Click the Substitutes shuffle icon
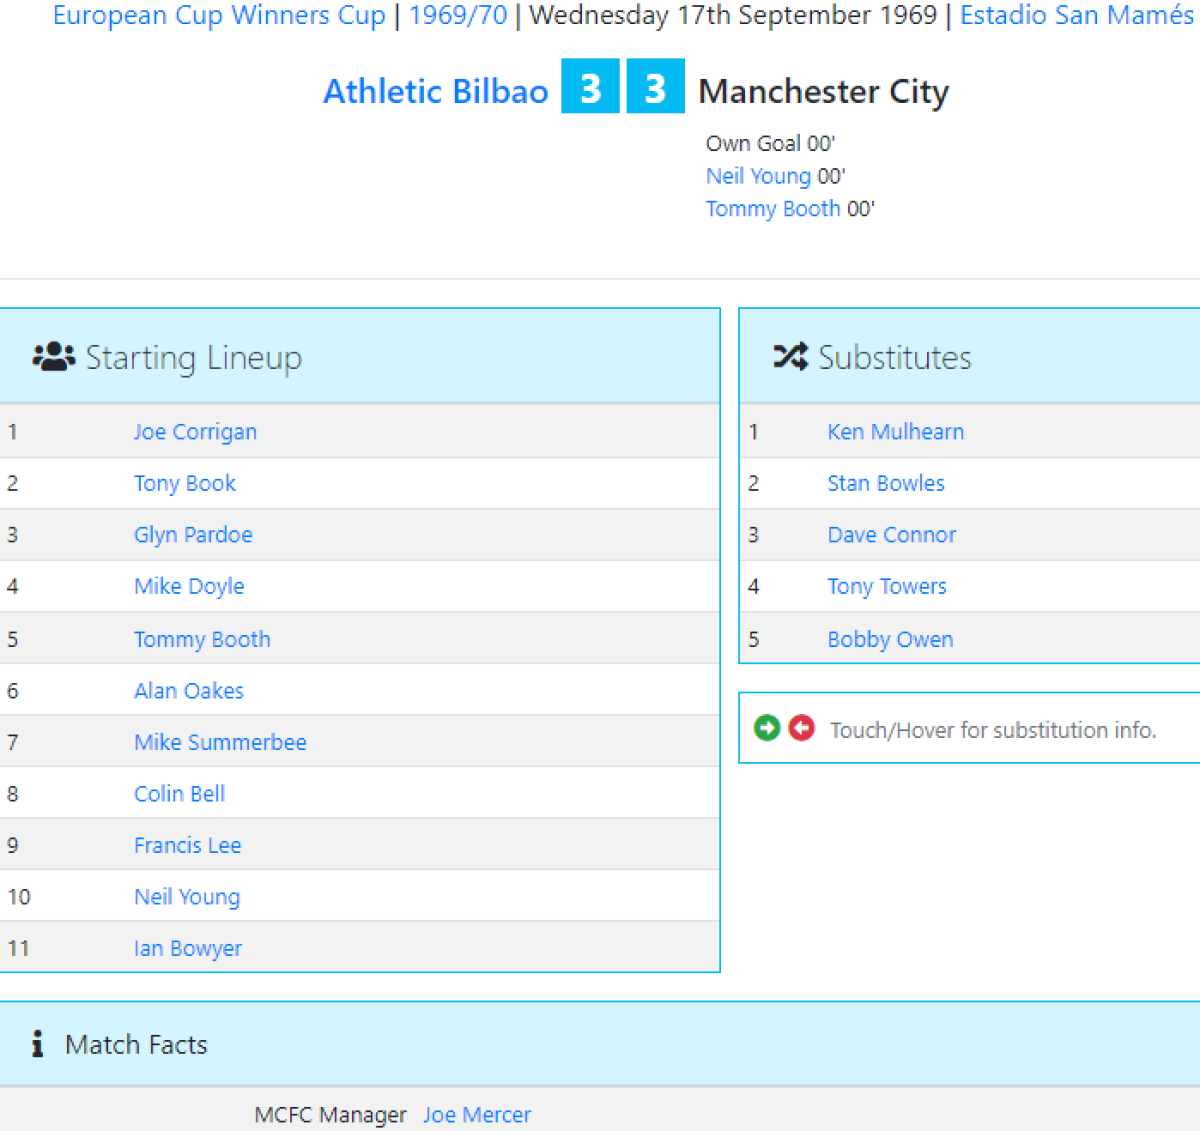This screenshot has width=1200, height=1131. tap(790, 357)
